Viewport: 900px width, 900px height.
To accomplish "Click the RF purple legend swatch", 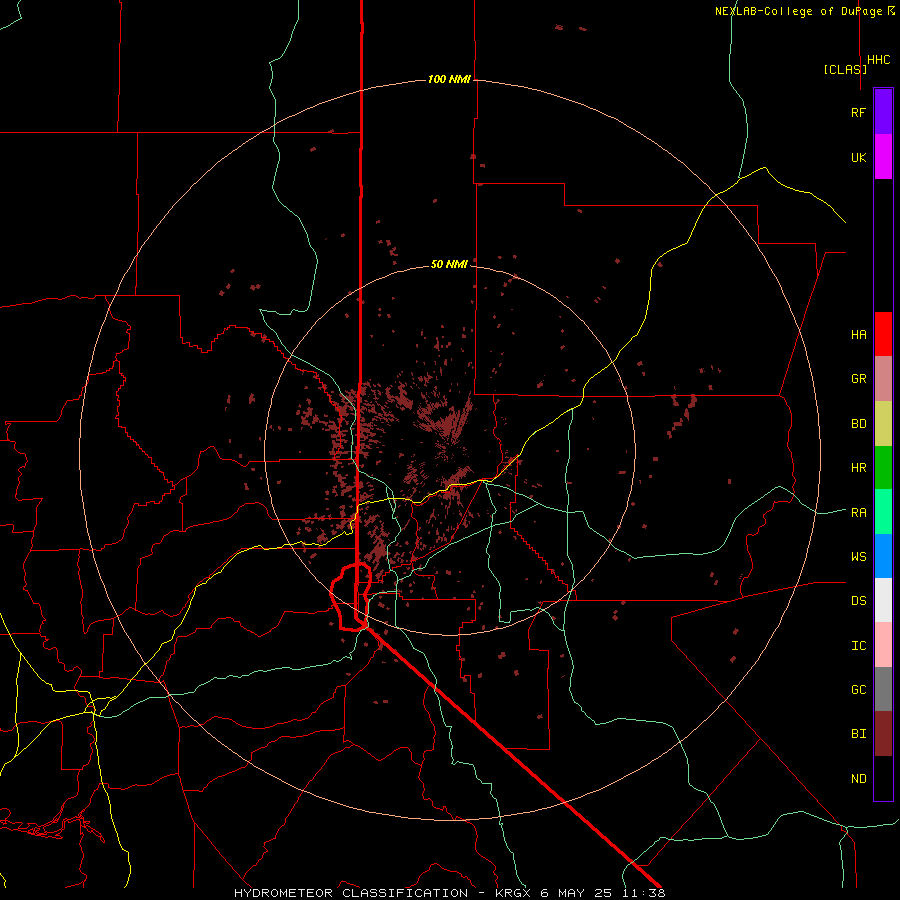I will pyautogui.click(x=883, y=112).
